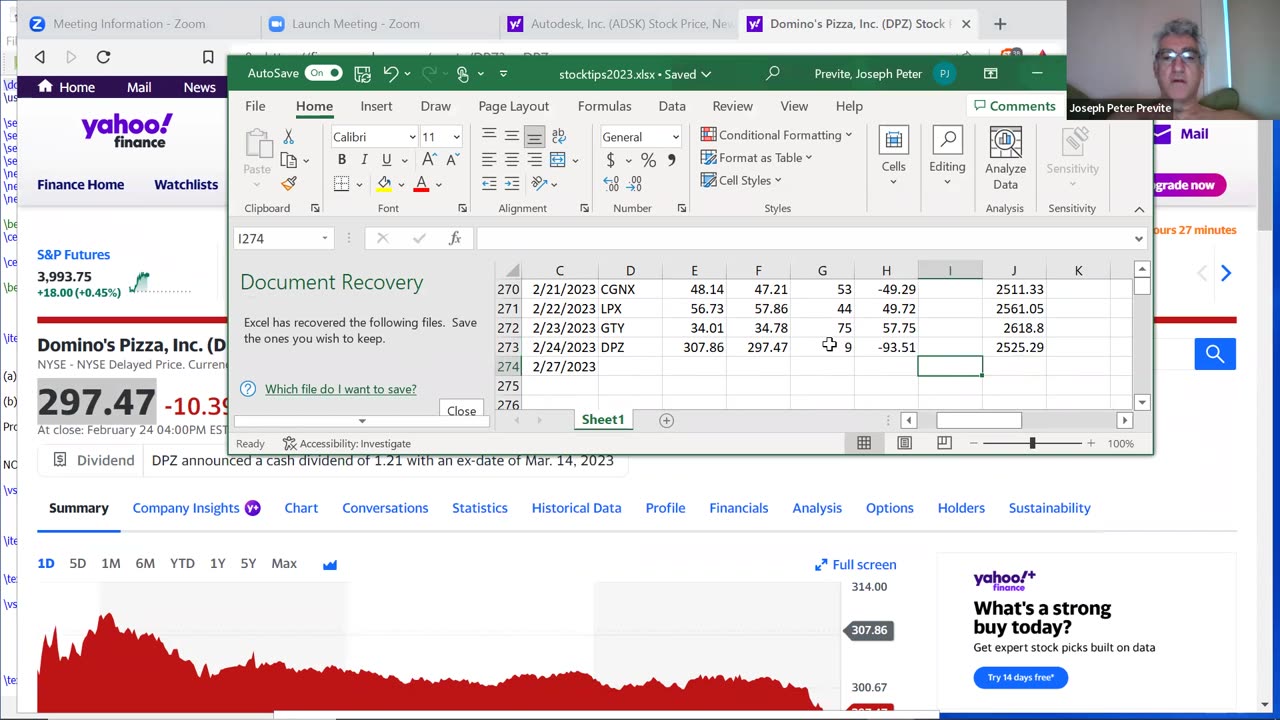Toggle Bottom Align in Alignment group
Screen dimensions: 1280x720
535,135
